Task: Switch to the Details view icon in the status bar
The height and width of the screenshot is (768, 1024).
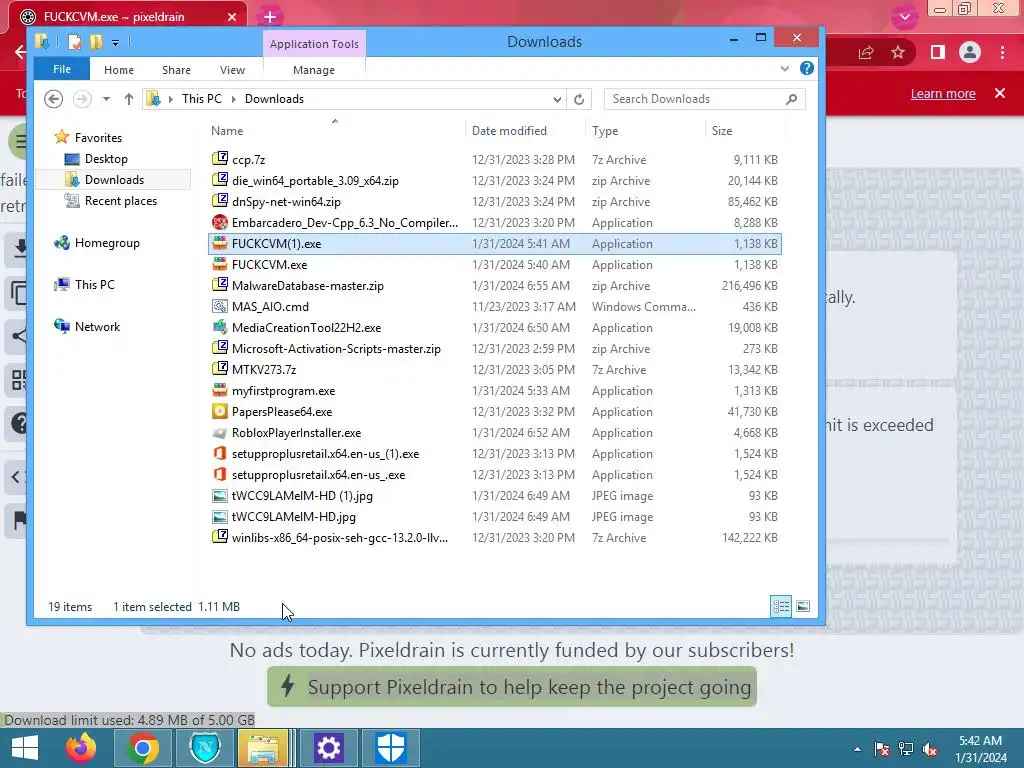Action: click(781, 606)
